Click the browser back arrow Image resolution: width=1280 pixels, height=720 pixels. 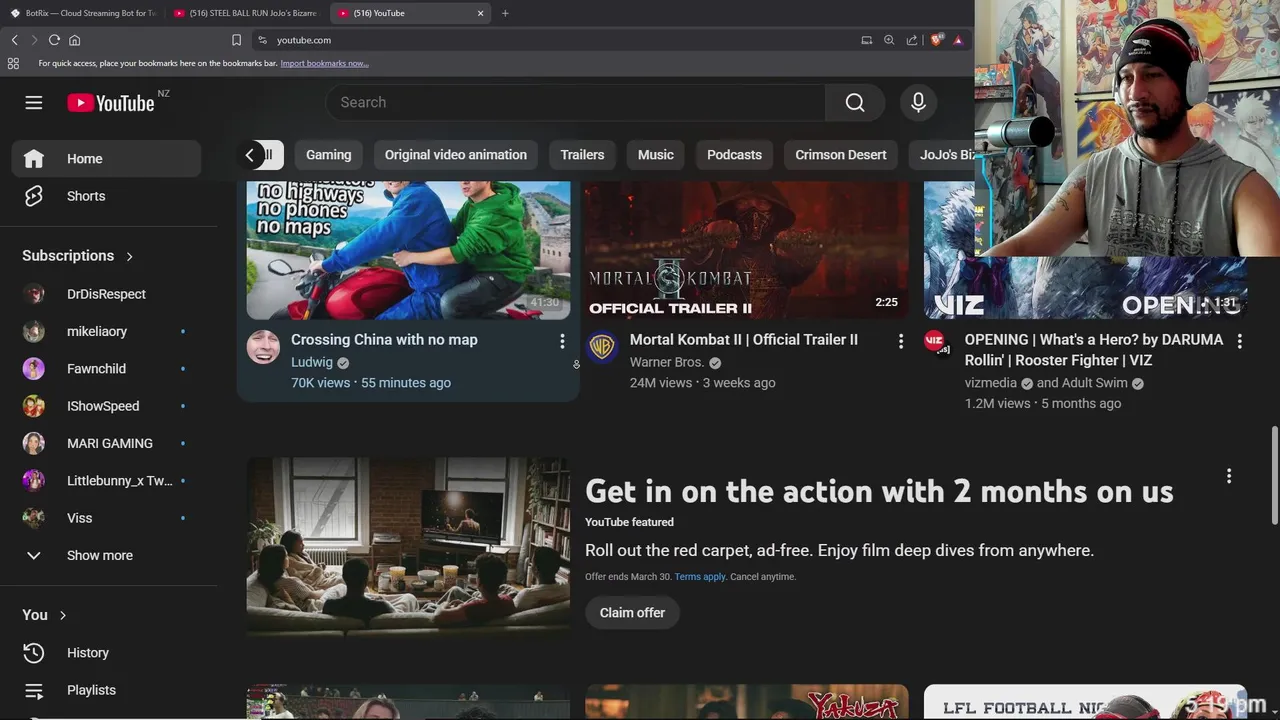tap(14, 40)
